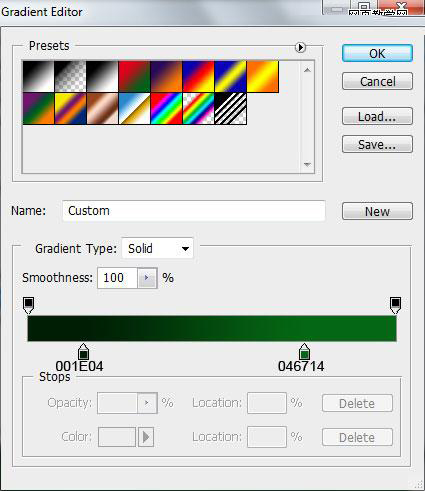Select the rainbow spectrum gradient preset

click(166, 109)
